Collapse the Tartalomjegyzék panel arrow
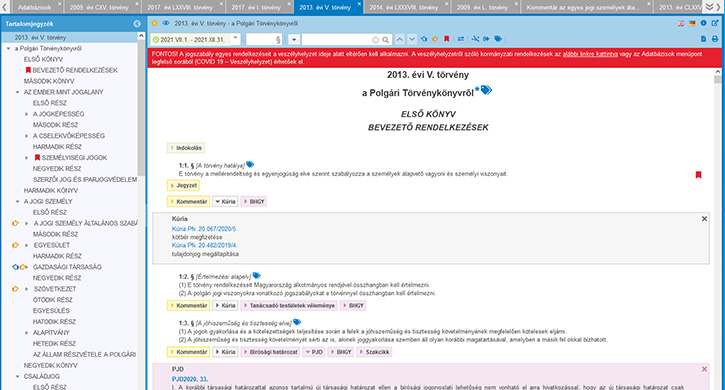The image size is (725, 390). point(137,24)
